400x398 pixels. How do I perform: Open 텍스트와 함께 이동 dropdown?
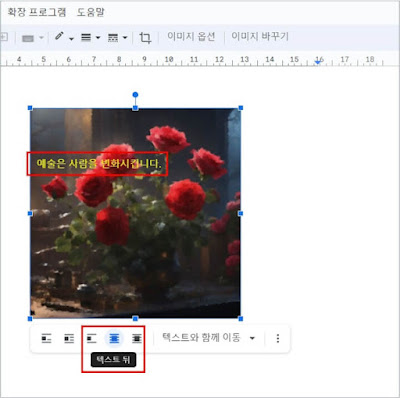208,338
